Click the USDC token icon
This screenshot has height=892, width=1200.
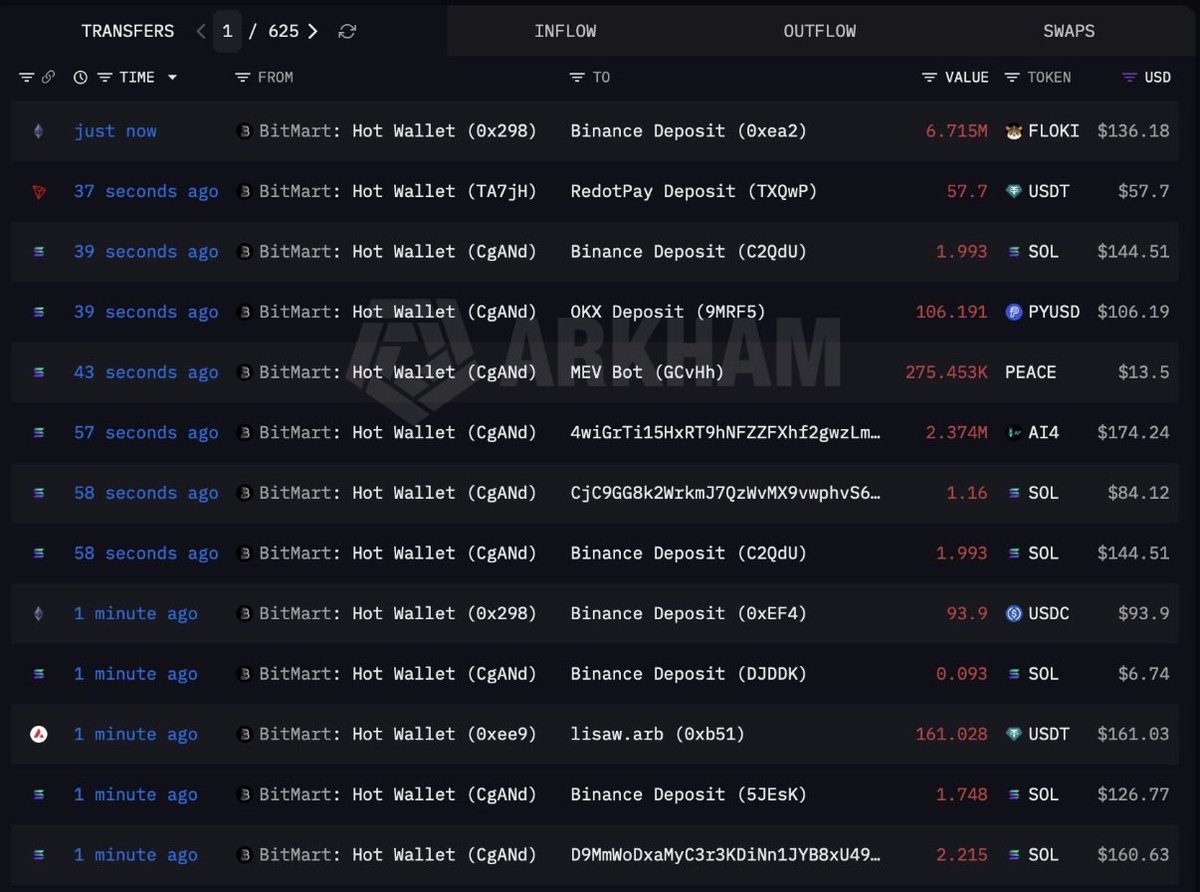click(x=1014, y=613)
